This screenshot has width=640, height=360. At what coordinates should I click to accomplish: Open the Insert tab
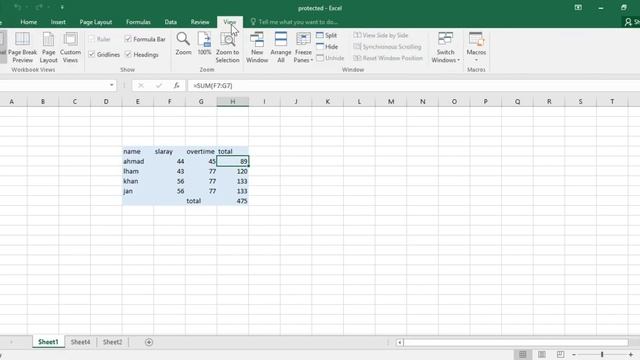[x=58, y=22]
